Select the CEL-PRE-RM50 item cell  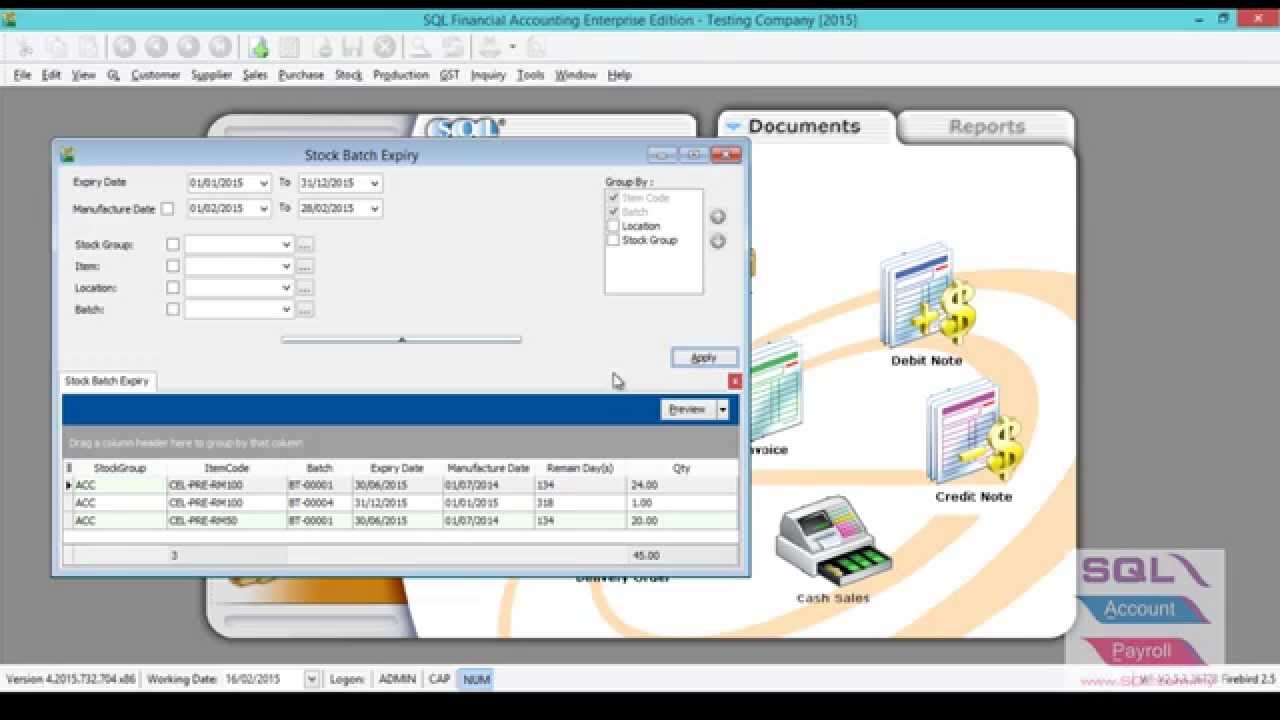click(x=227, y=521)
